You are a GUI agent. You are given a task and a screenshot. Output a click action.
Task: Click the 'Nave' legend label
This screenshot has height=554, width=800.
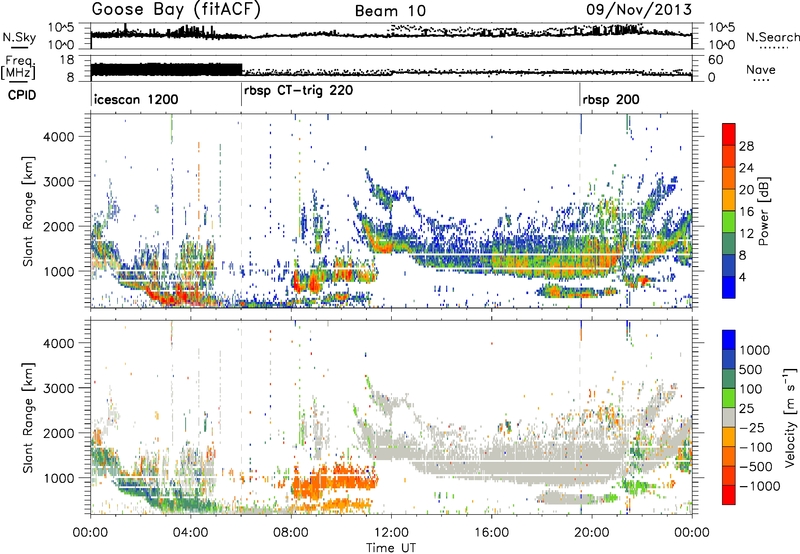[x=761, y=70]
